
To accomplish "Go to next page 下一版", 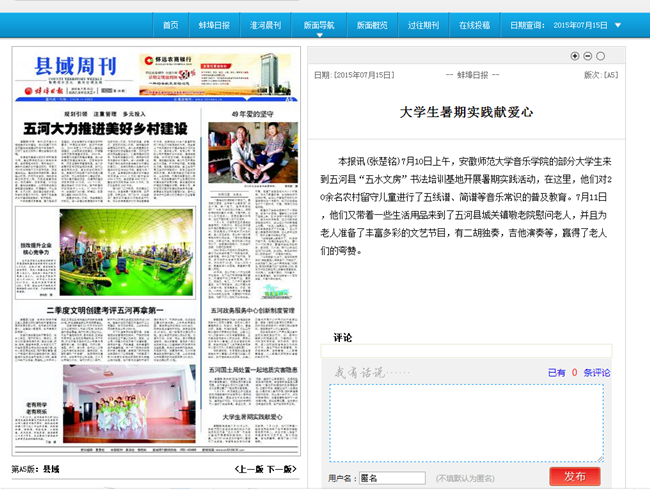I will pos(281,469).
